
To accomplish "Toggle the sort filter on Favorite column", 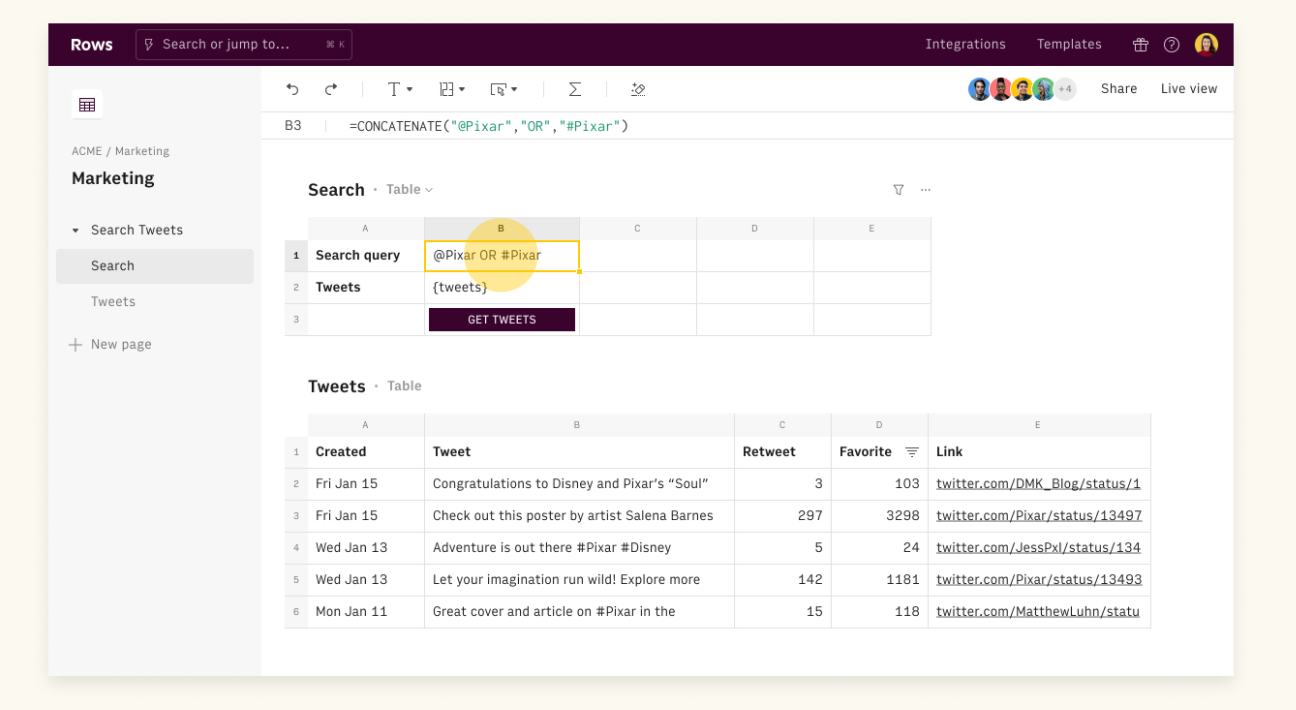I will 912,452.
